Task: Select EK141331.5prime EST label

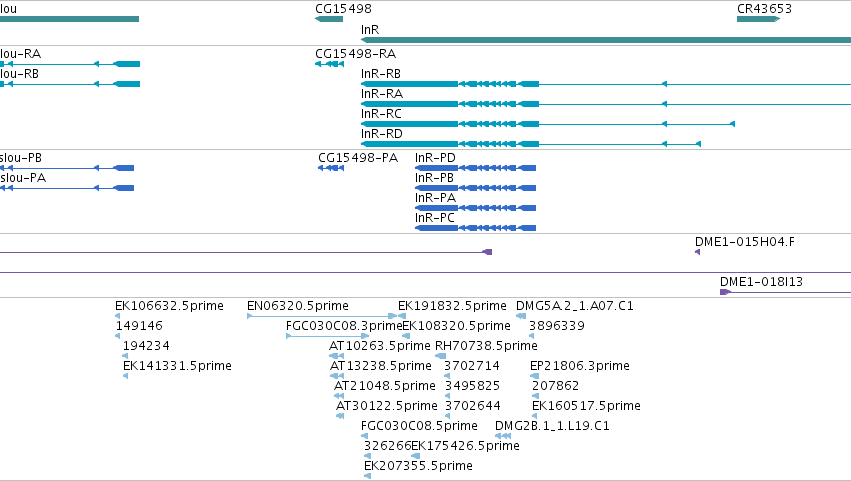Action: (x=177, y=366)
